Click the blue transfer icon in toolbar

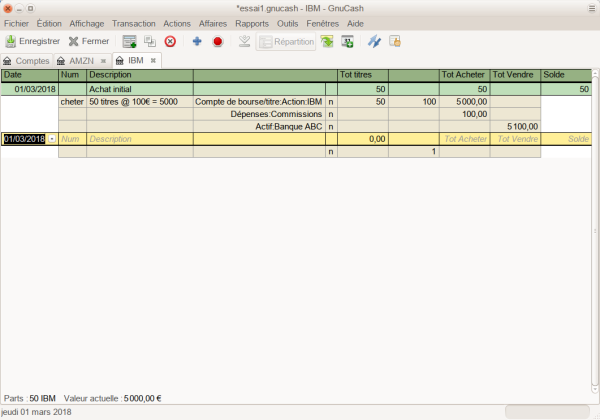(x=374, y=41)
